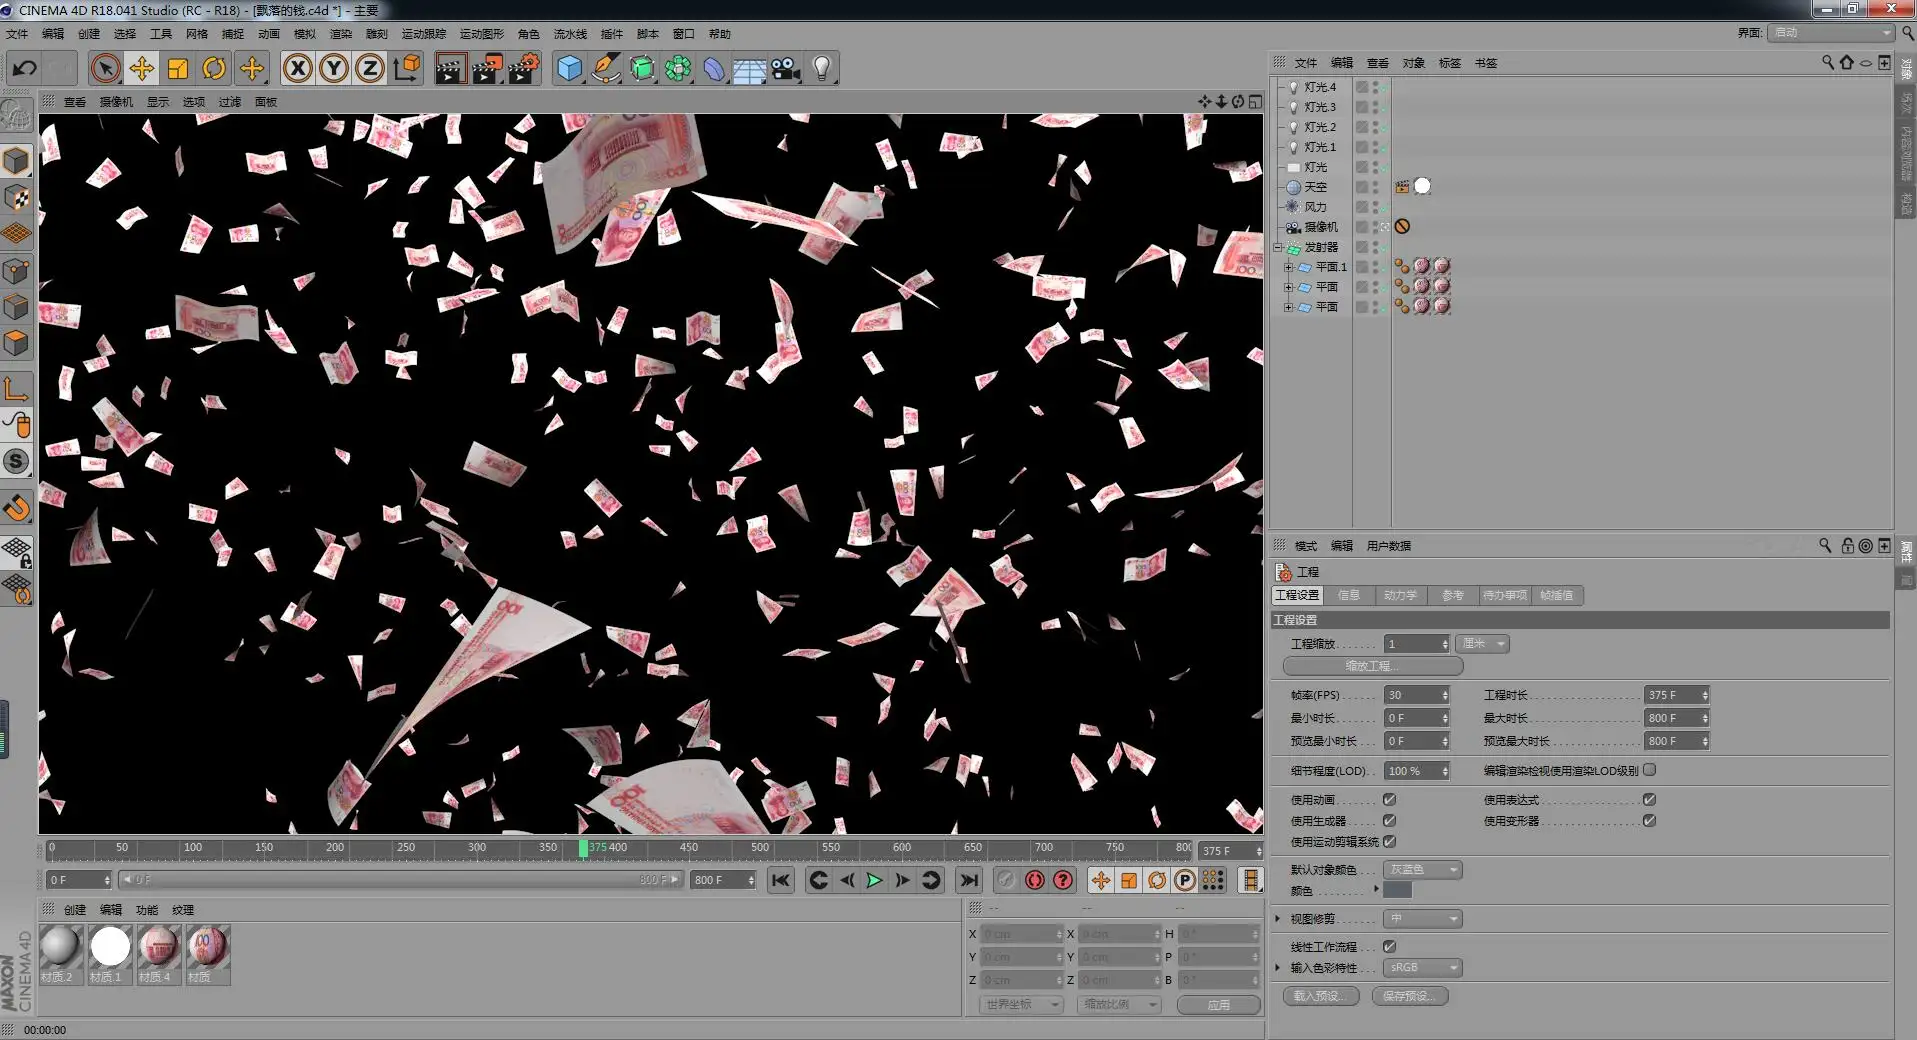This screenshot has height=1040, width=1917.
Task: Open Render Settings gear clapperboard
Action: tap(524, 68)
